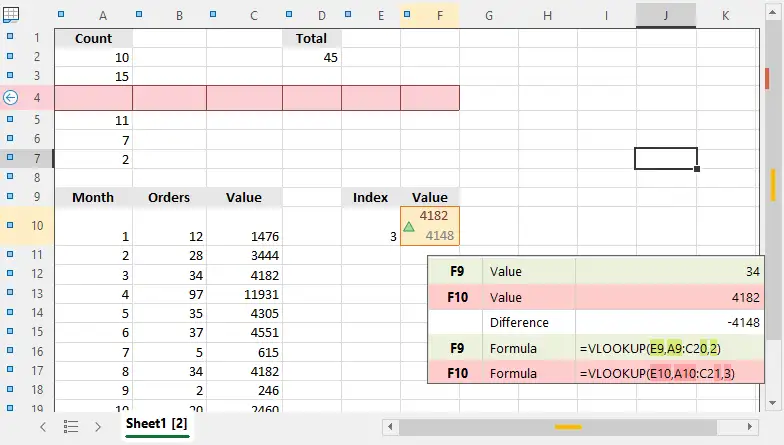Click the blue square marker beside row 2

click(x=10, y=56)
